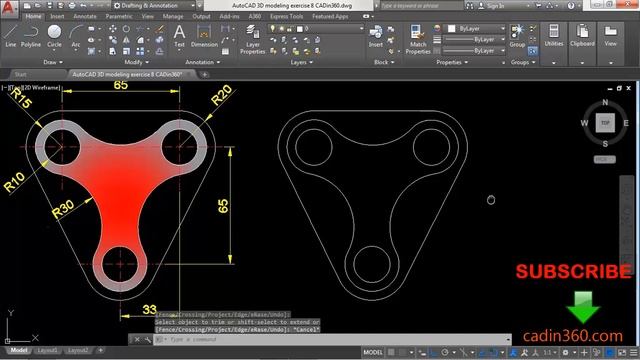Click the Help question mark icon

571,6
